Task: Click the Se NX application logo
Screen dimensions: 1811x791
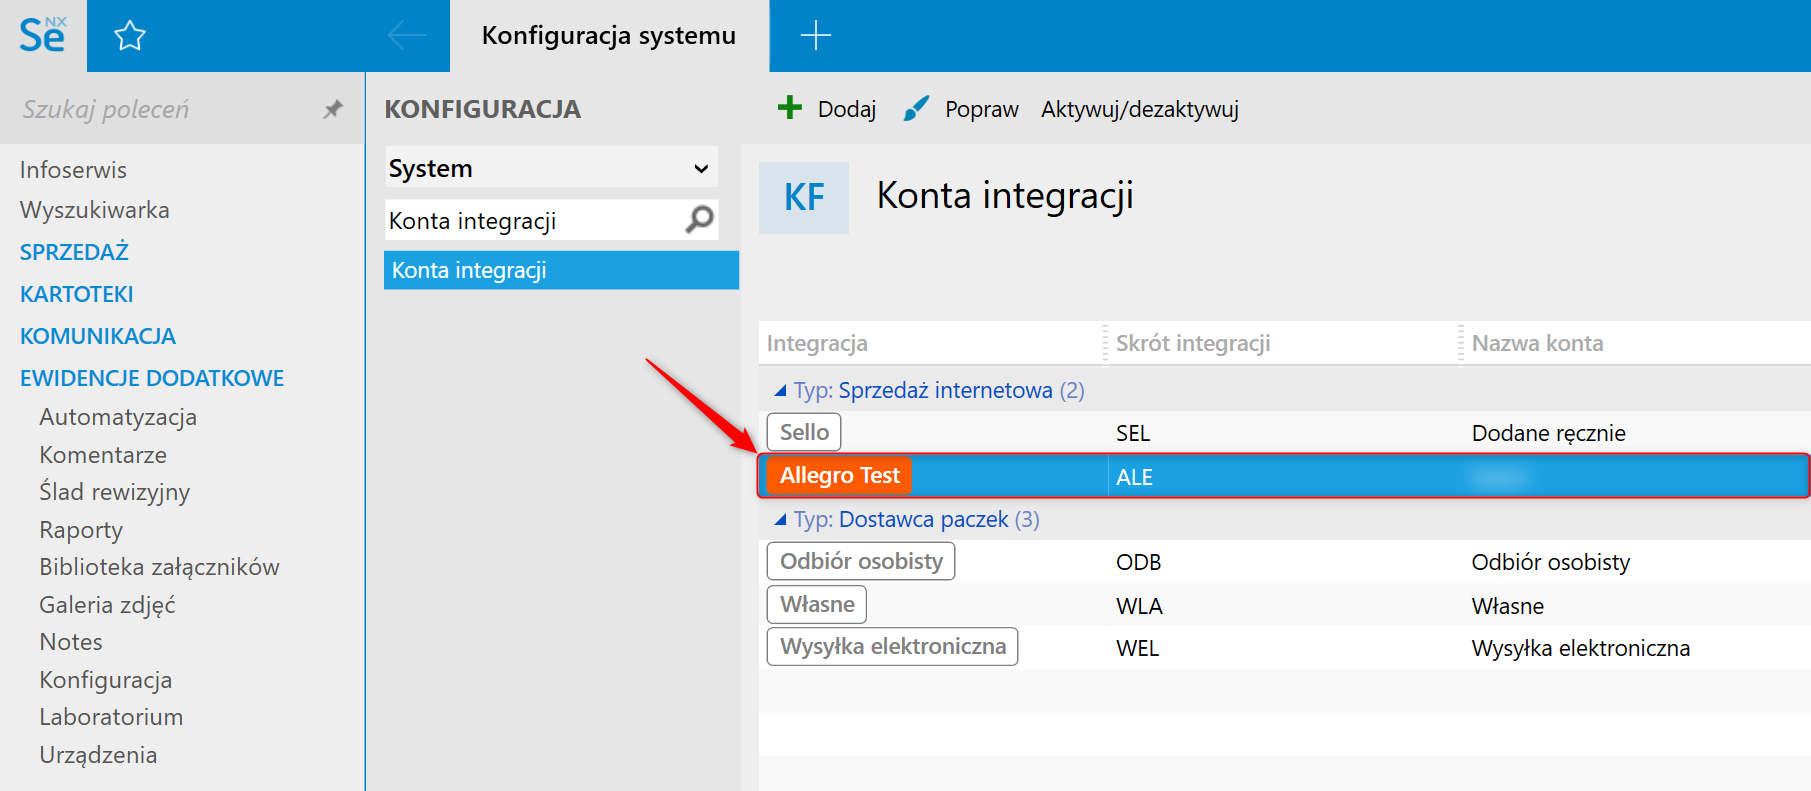Action: pyautogui.click(x=43, y=36)
